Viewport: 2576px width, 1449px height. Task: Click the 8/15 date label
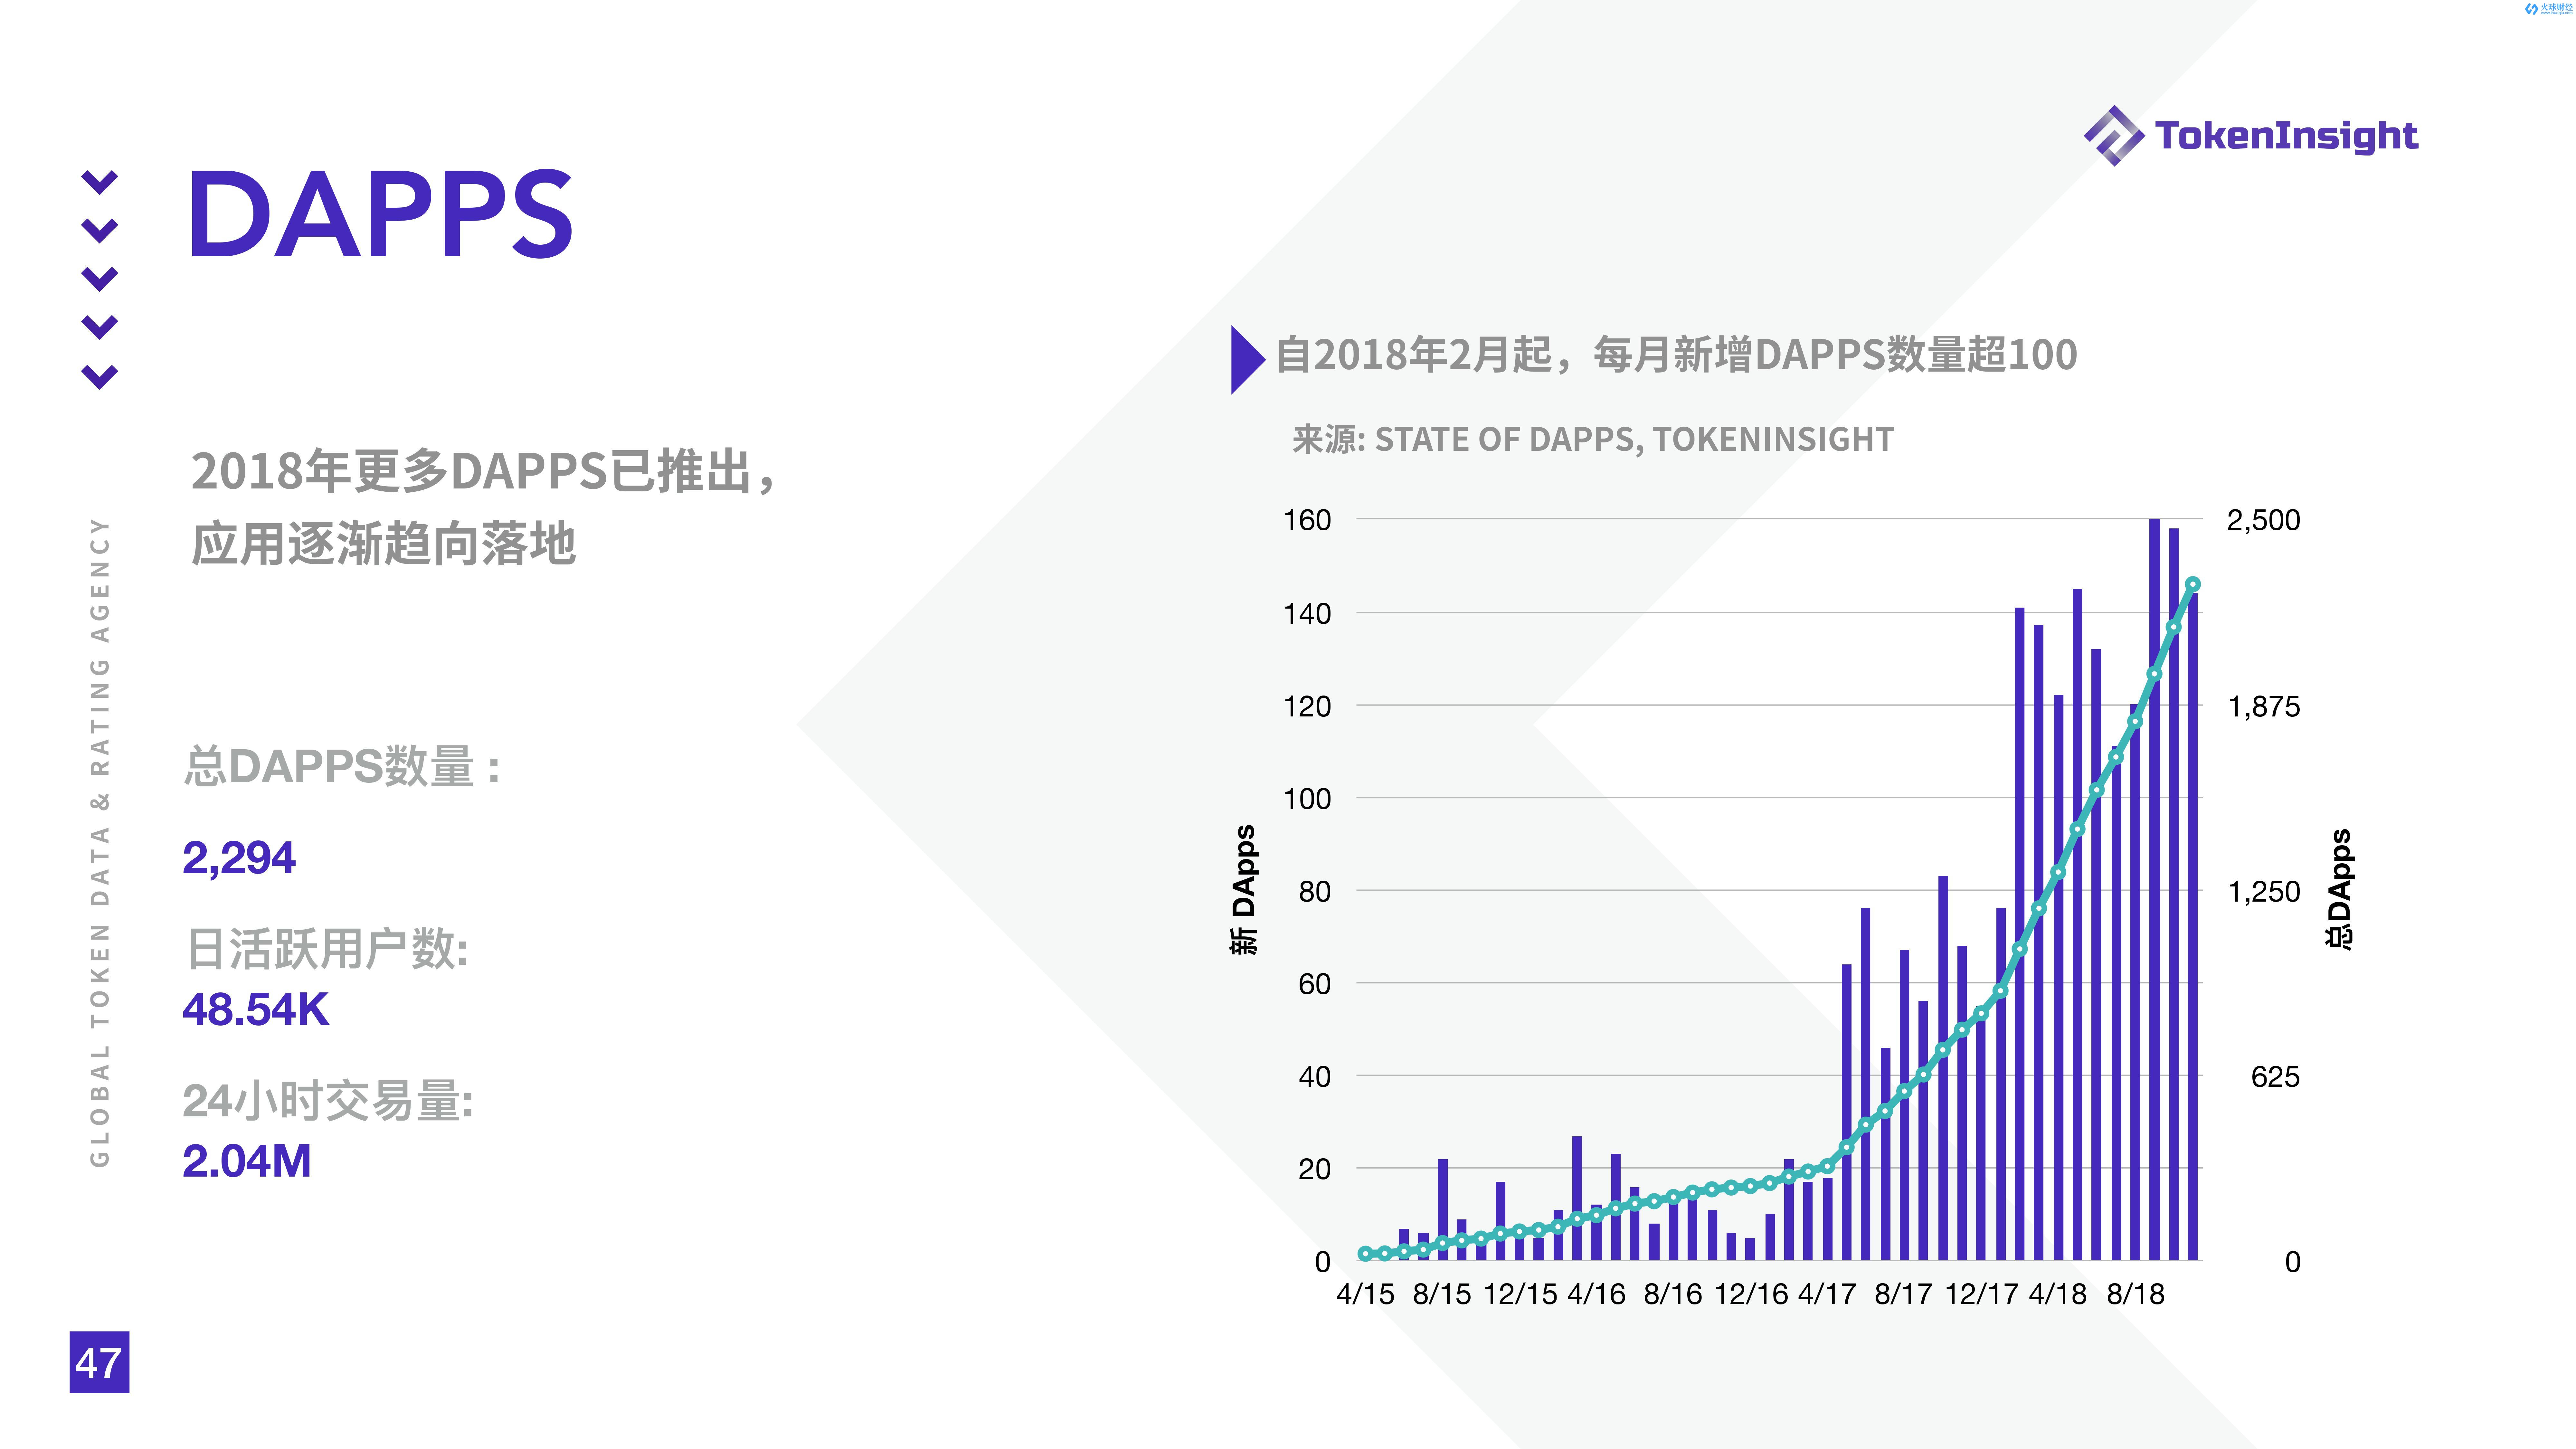click(x=1442, y=1294)
